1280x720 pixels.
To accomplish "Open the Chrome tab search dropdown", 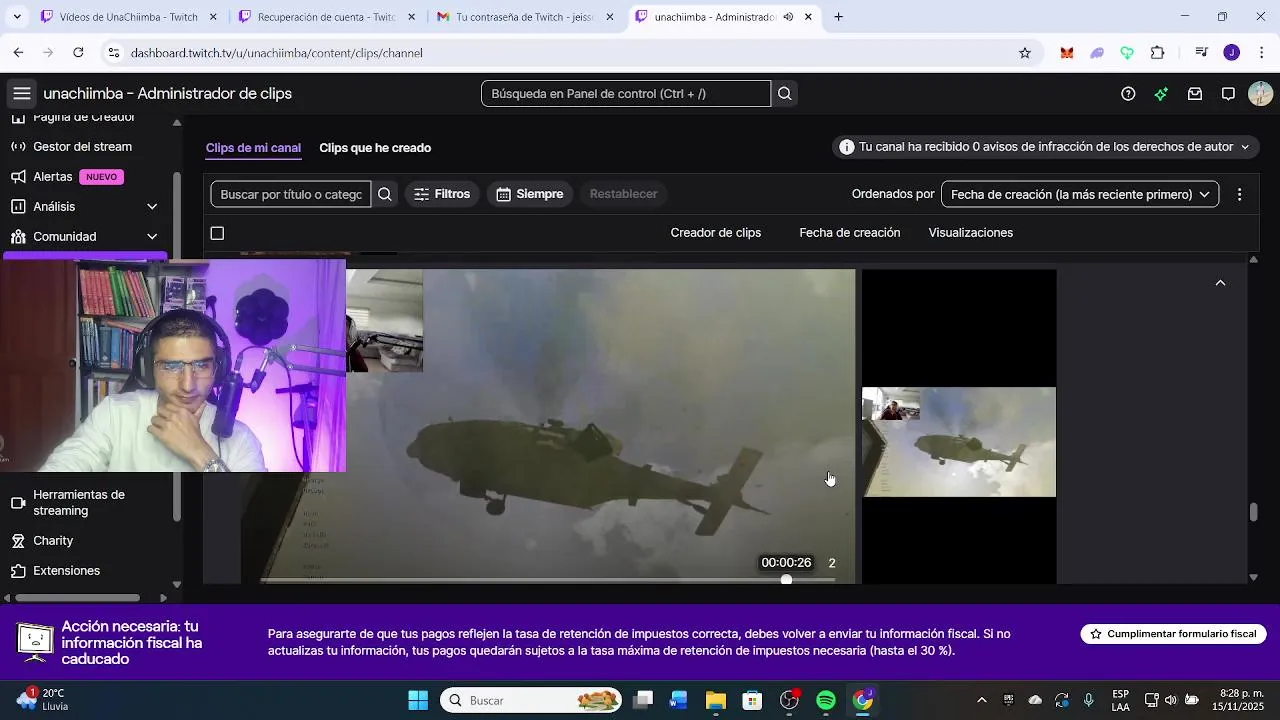I will pyautogui.click(x=16, y=17).
